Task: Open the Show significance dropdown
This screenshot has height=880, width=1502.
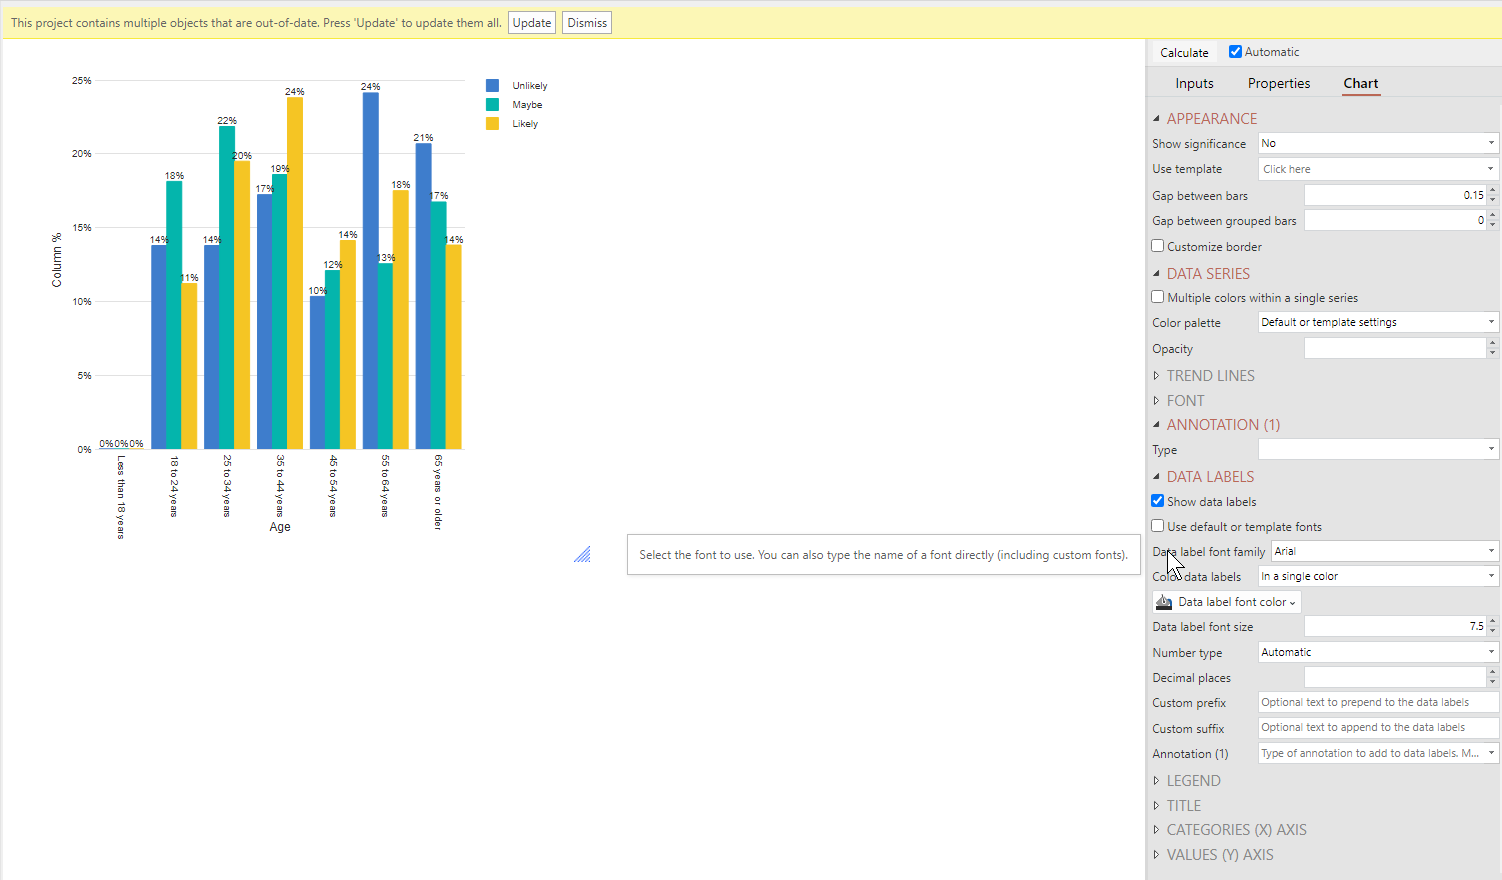Action: [1377, 143]
